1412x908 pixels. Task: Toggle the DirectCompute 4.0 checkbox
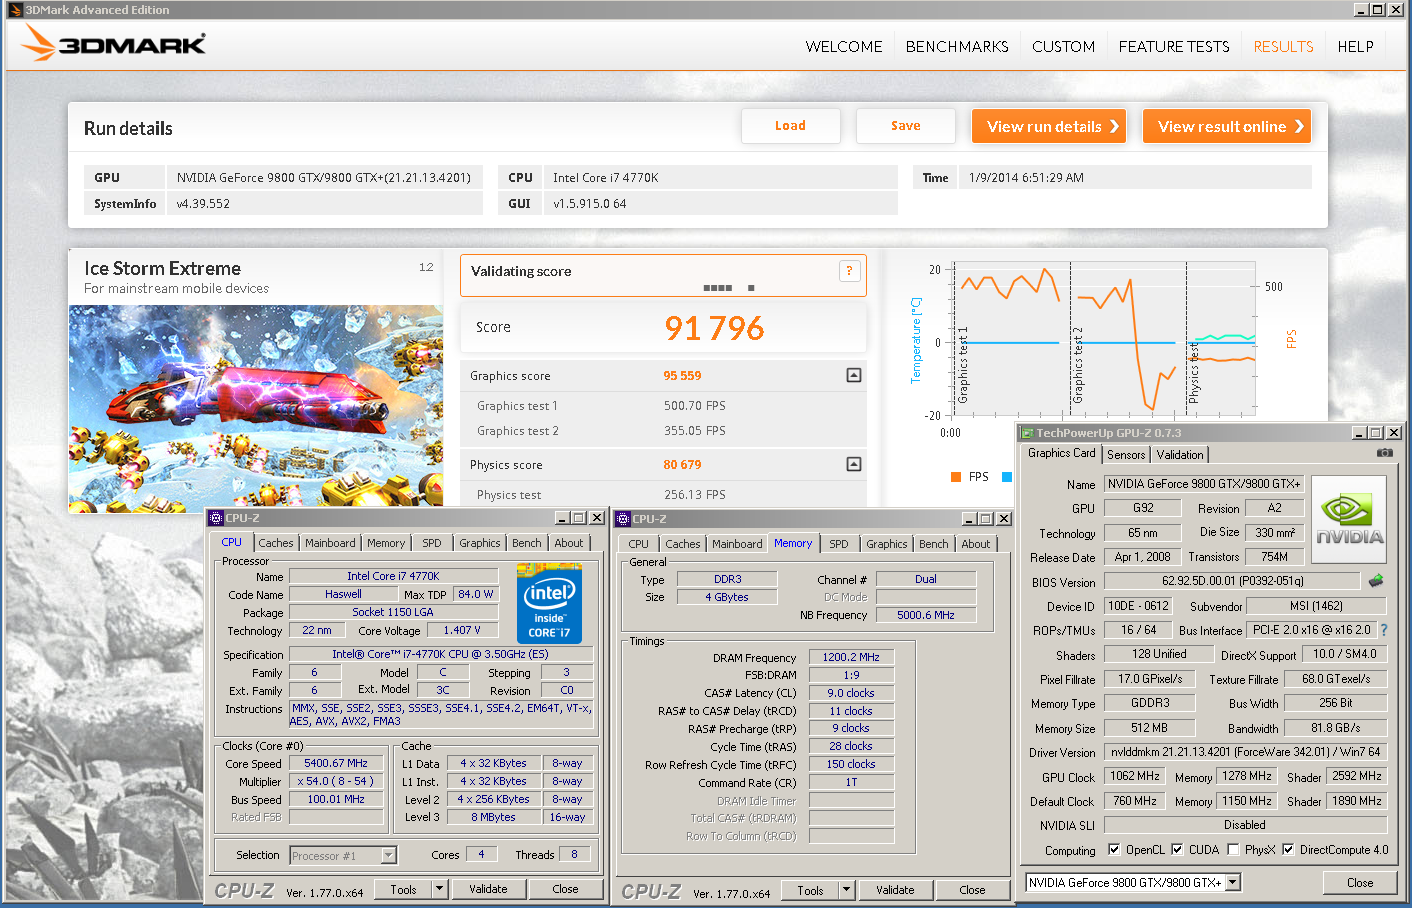[x=1289, y=850]
